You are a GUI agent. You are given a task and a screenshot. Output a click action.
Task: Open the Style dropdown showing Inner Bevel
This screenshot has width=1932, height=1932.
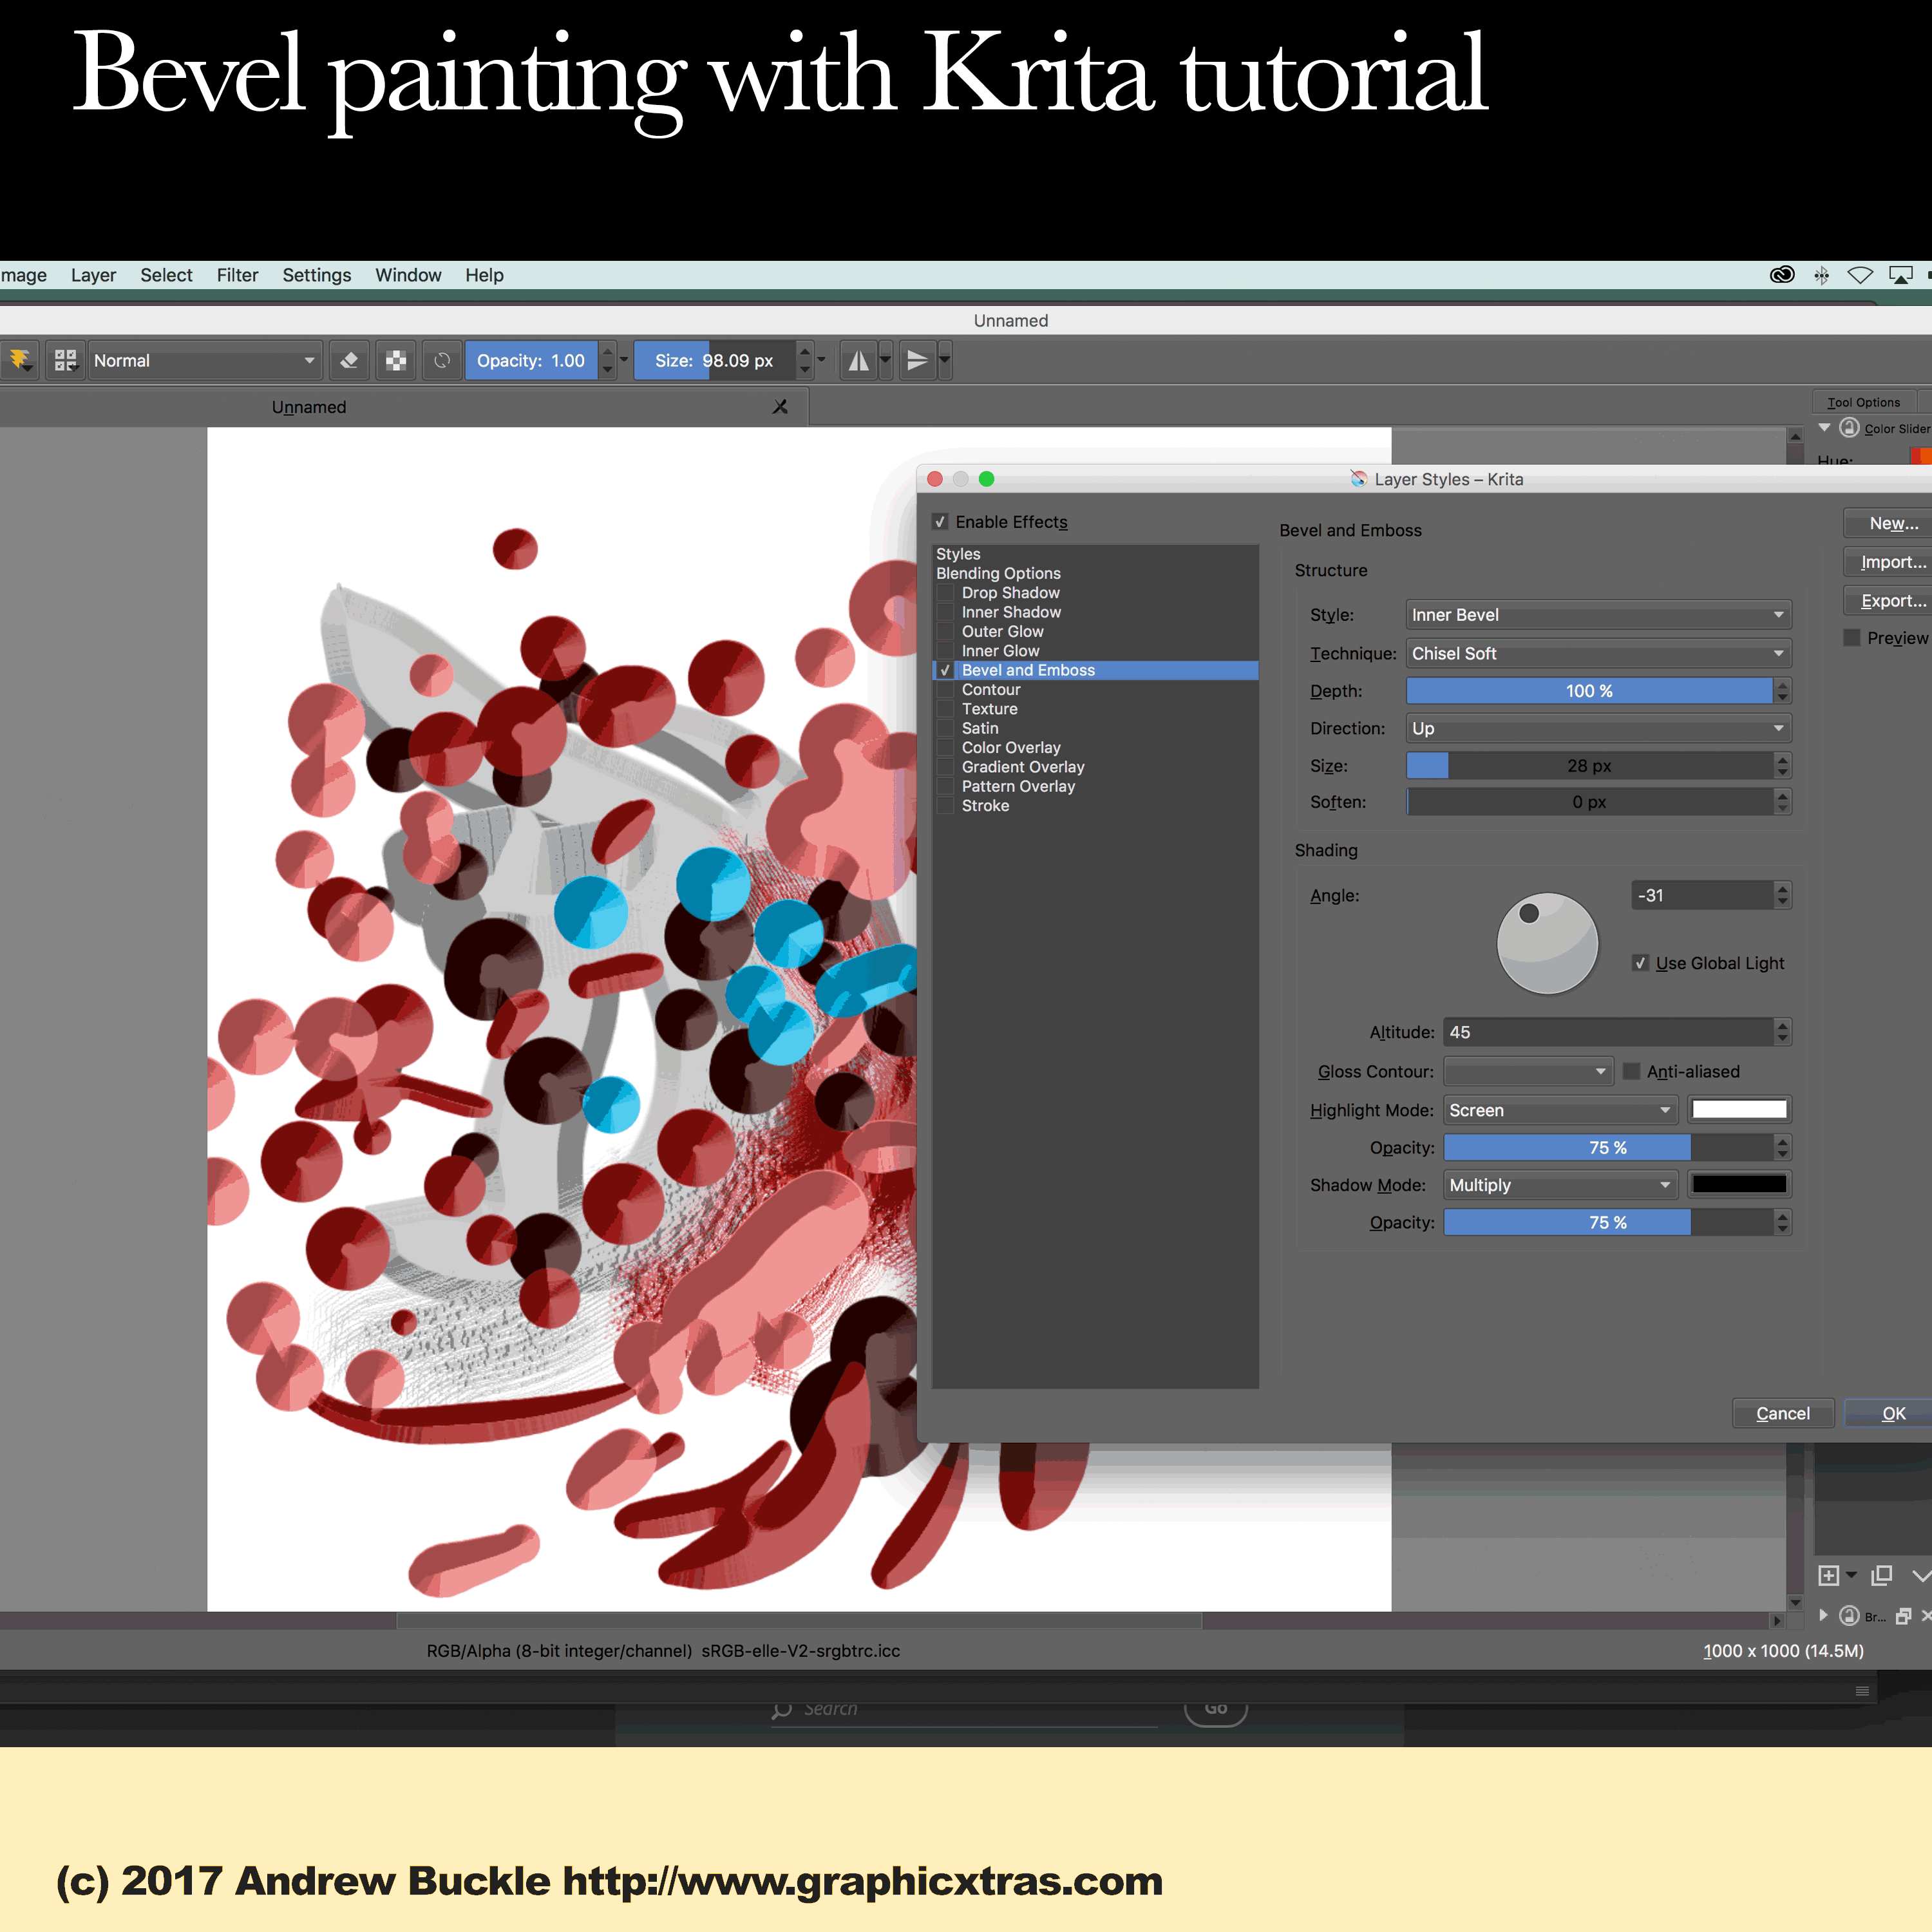[x=1598, y=615]
